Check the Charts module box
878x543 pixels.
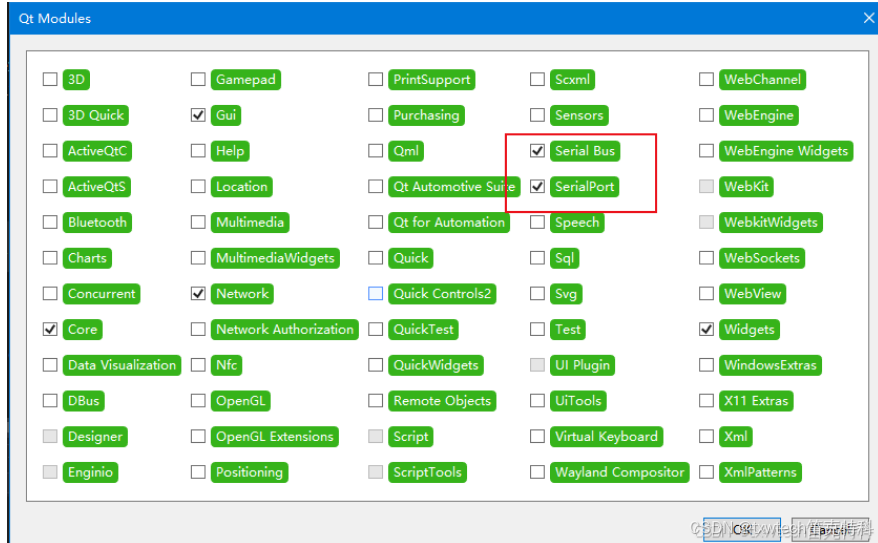click(50, 258)
